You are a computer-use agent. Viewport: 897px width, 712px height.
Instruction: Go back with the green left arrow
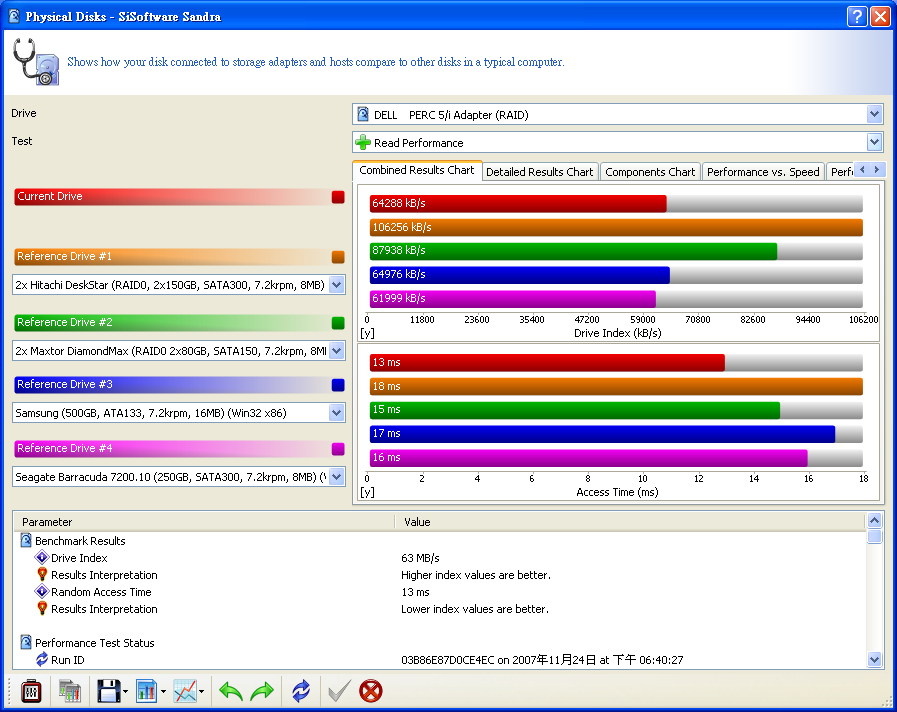tap(231, 691)
